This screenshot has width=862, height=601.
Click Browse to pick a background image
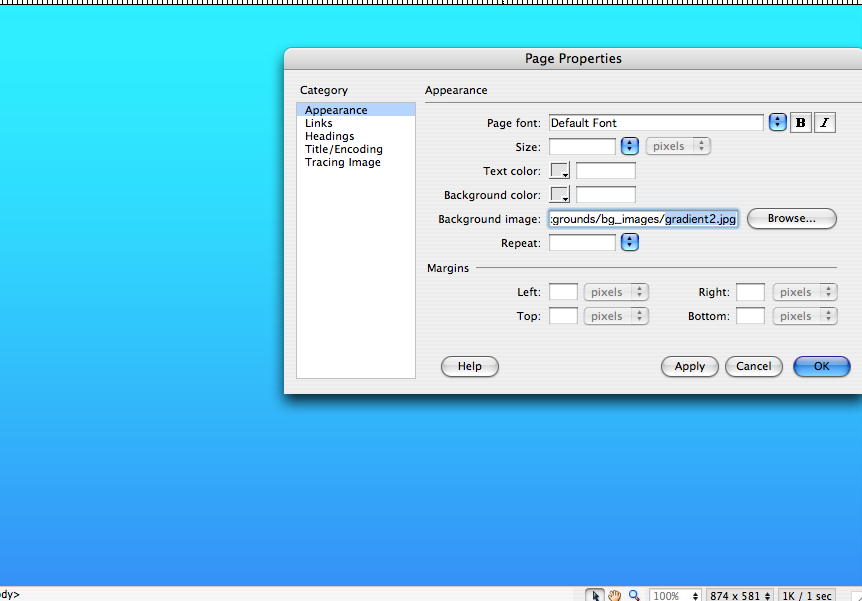click(791, 218)
